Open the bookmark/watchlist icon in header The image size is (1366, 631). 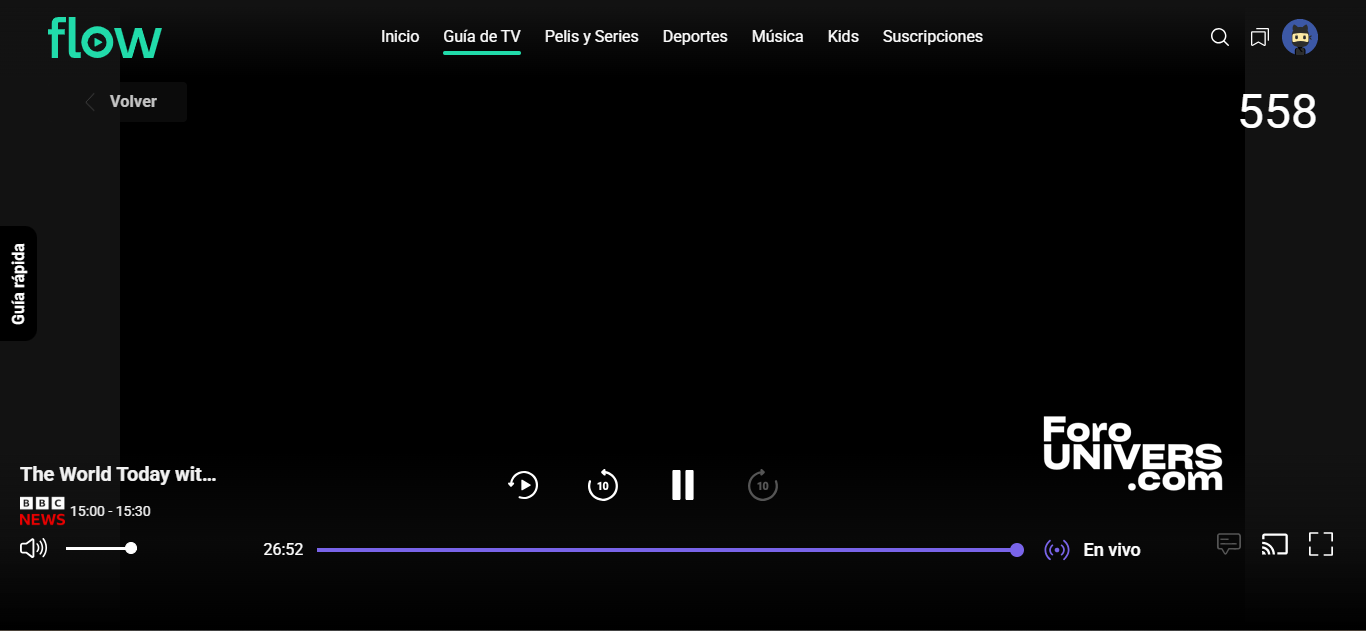point(1259,36)
